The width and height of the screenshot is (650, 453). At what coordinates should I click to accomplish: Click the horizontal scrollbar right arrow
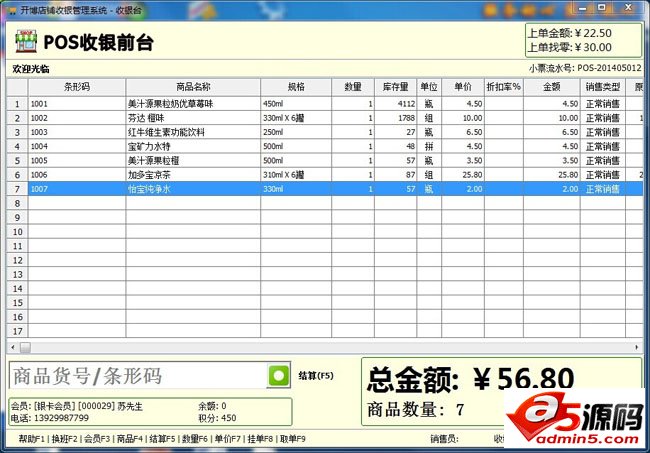click(x=637, y=347)
